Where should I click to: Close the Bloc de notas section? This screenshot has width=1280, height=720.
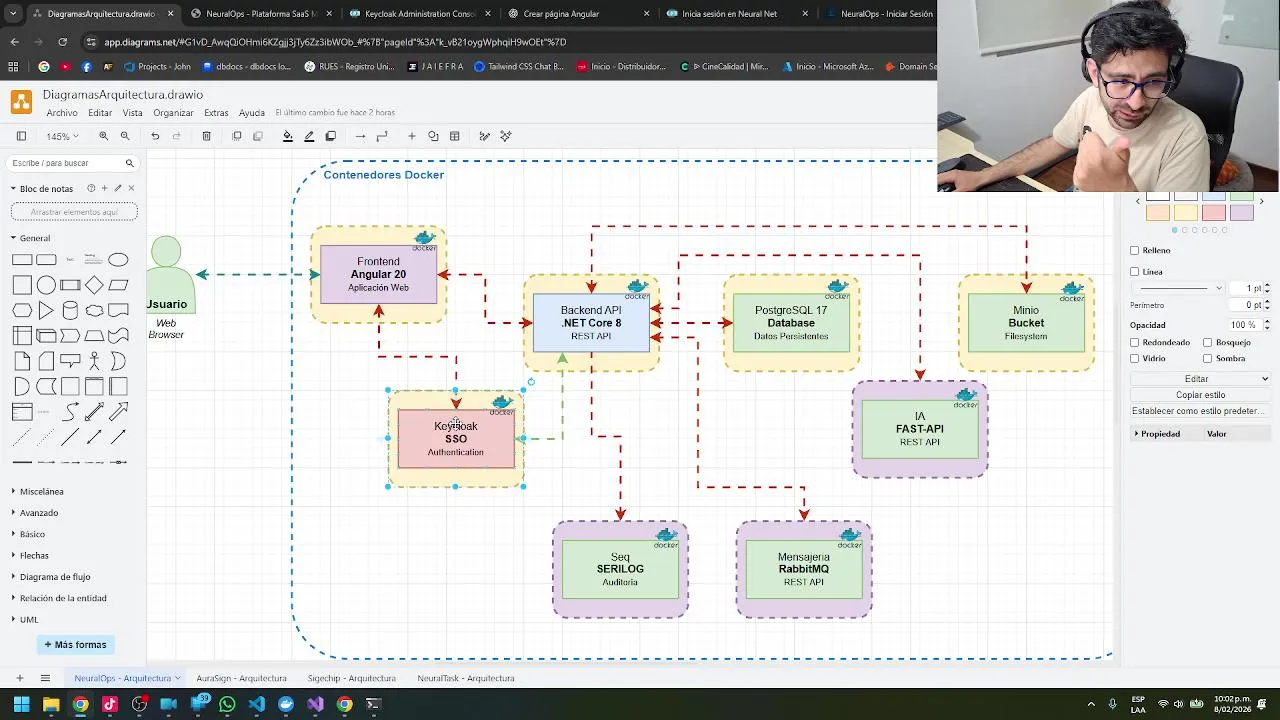(x=131, y=188)
